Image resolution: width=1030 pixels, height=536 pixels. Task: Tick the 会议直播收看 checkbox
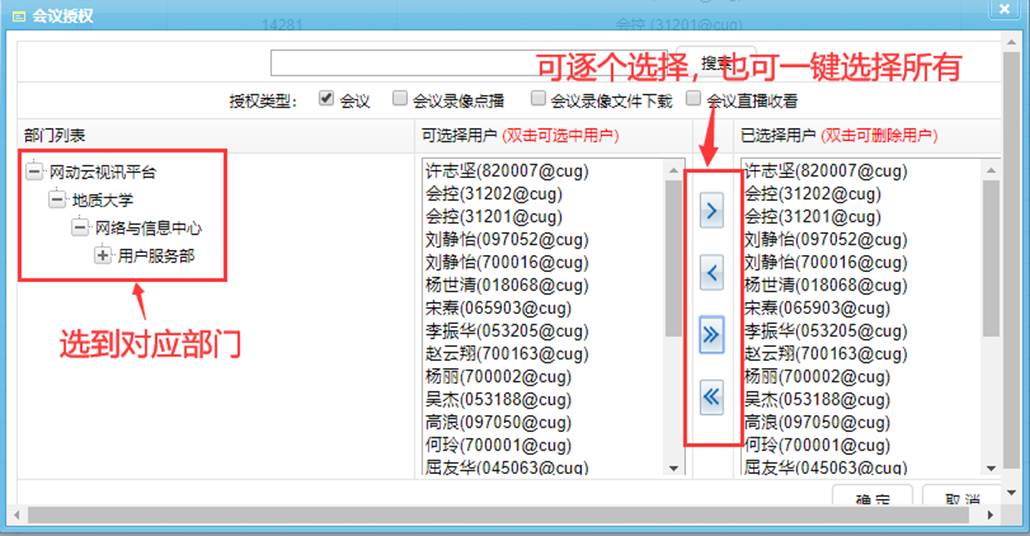click(x=694, y=99)
